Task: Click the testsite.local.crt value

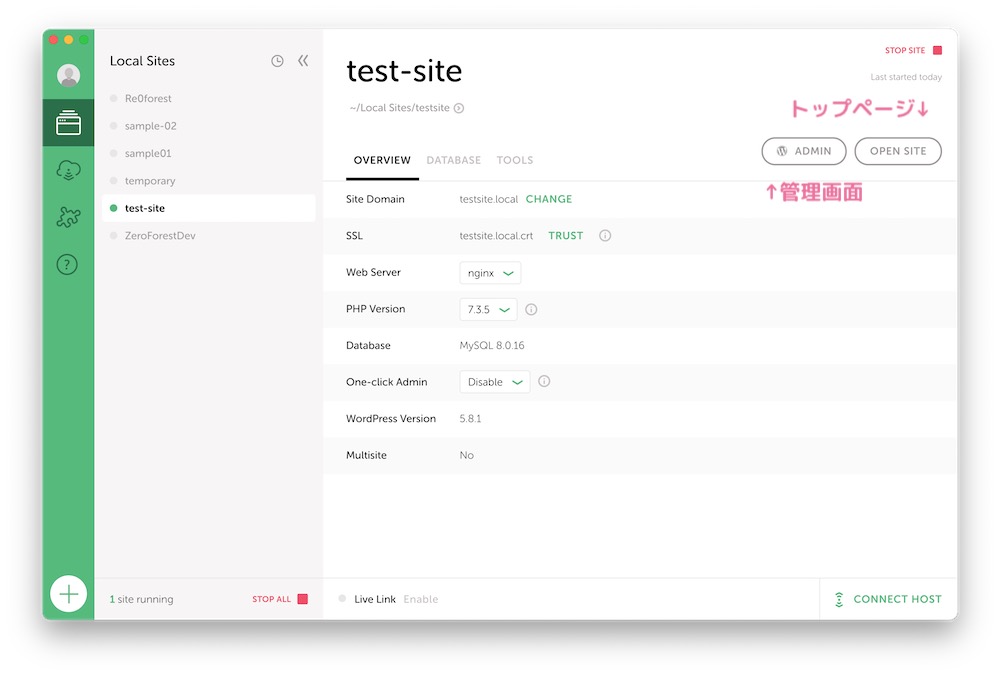Action: pyautogui.click(x=496, y=235)
